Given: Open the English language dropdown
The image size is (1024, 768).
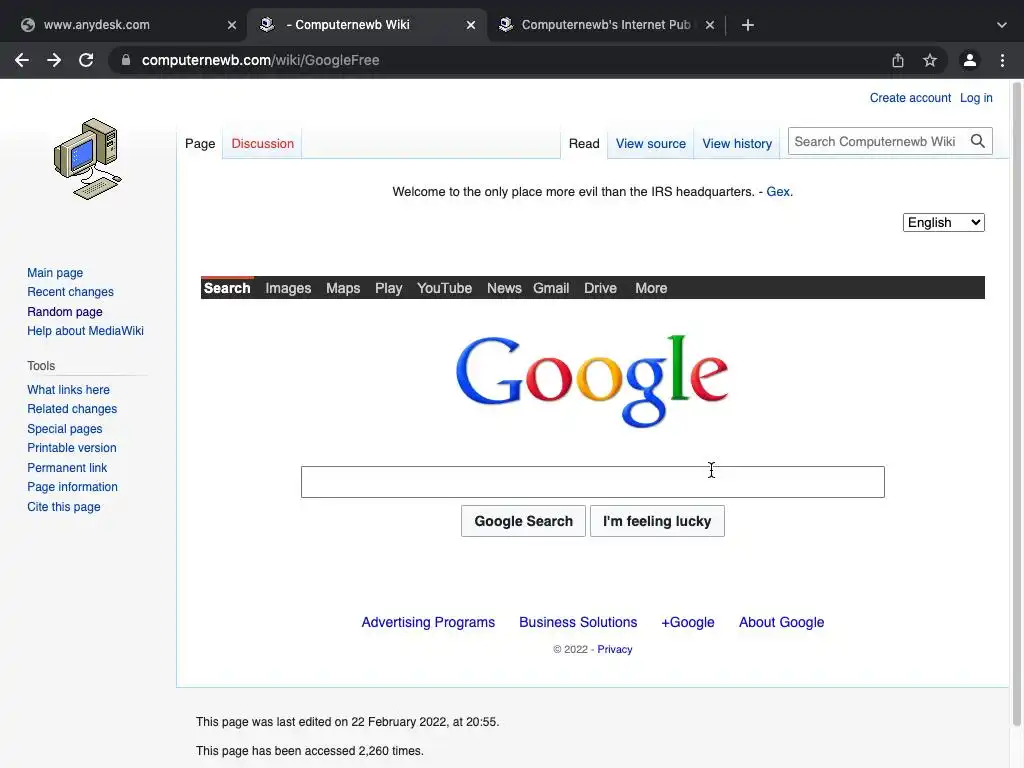Looking at the screenshot, I should pyautogui.click(x=943, y=223).
